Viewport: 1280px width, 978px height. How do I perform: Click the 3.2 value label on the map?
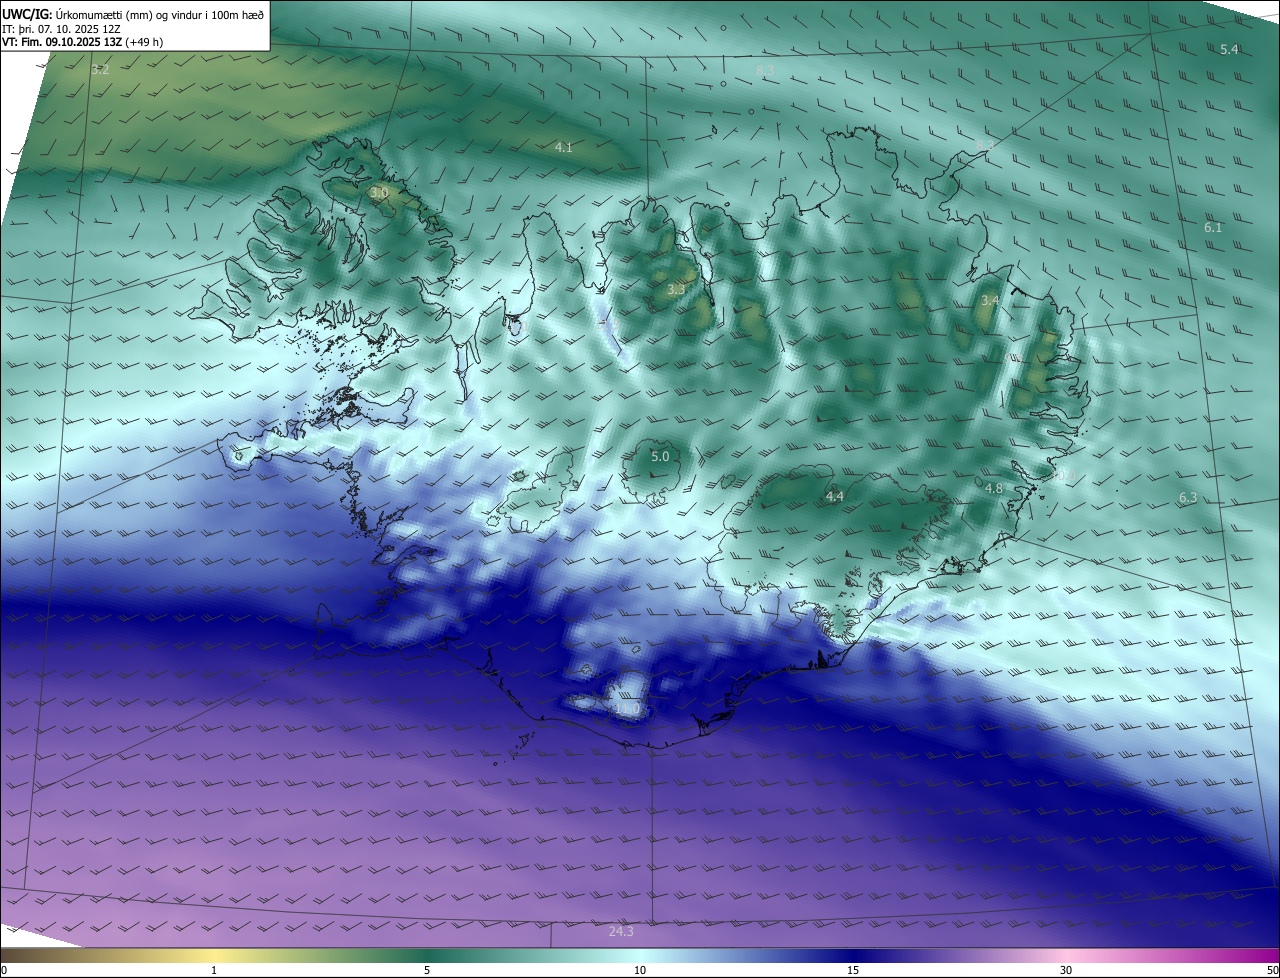click(100, 70)
